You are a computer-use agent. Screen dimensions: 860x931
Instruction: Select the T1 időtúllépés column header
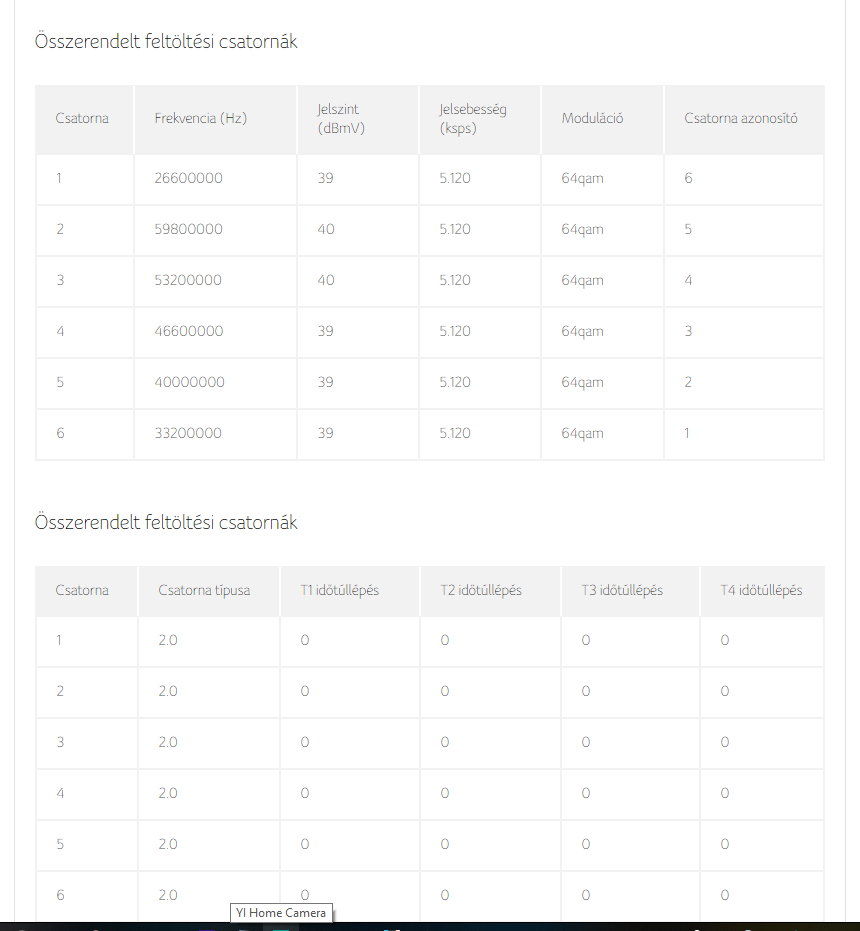(x=339, y=590)
